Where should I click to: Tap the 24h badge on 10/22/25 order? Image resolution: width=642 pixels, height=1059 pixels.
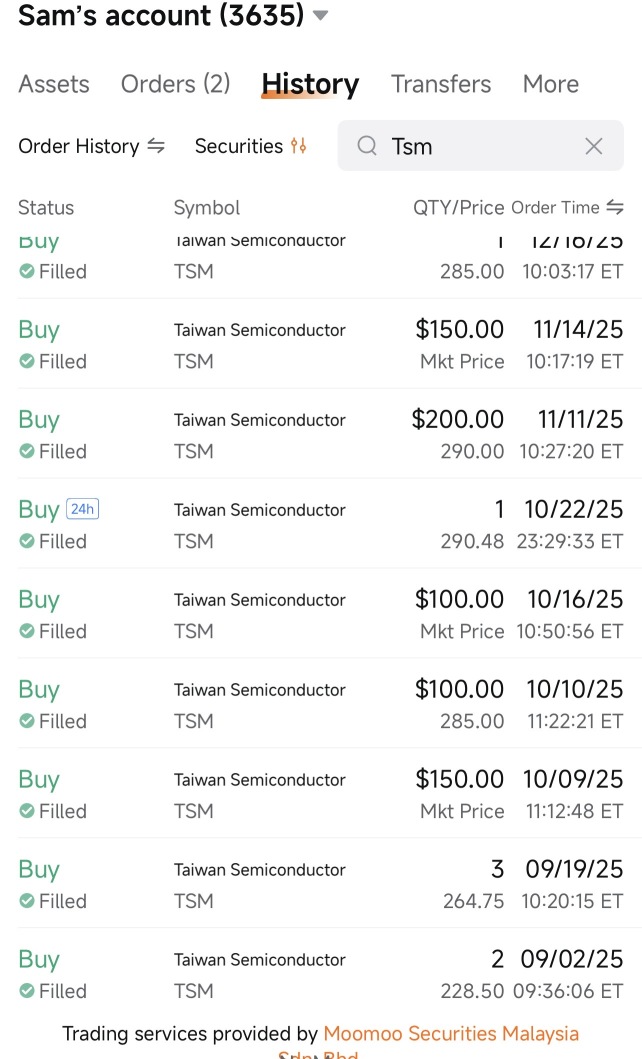[82, 509]
